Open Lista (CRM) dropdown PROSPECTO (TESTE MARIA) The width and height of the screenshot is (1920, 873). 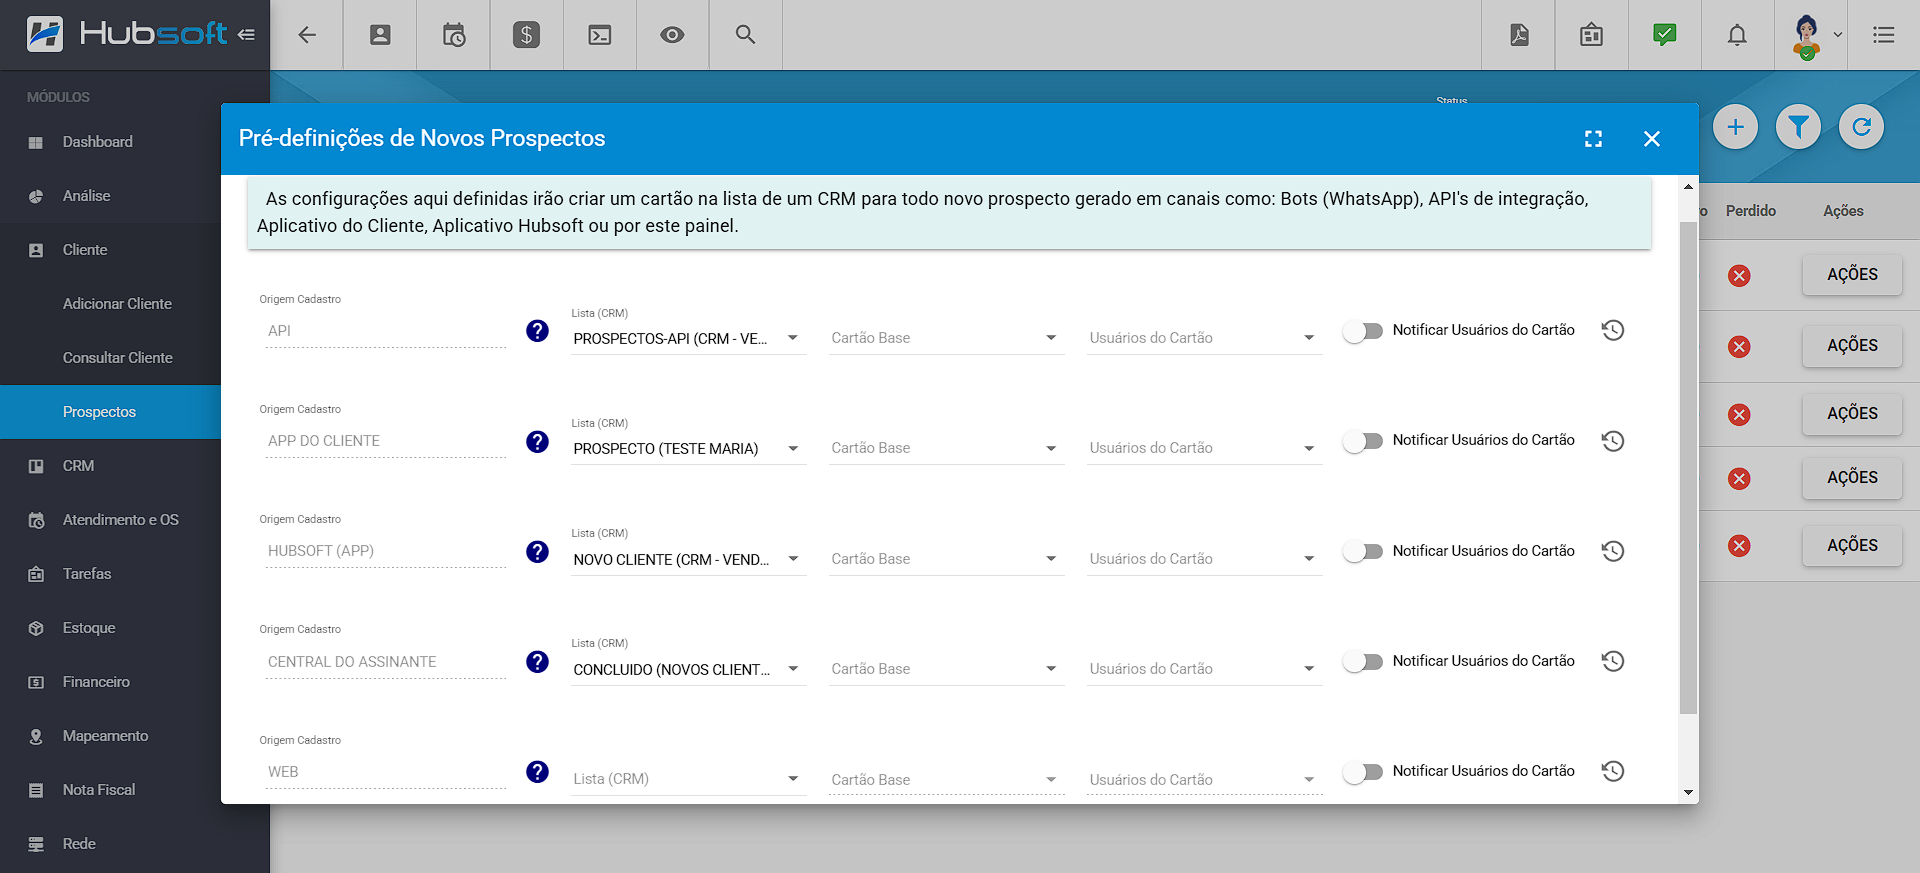coord(688,448)
